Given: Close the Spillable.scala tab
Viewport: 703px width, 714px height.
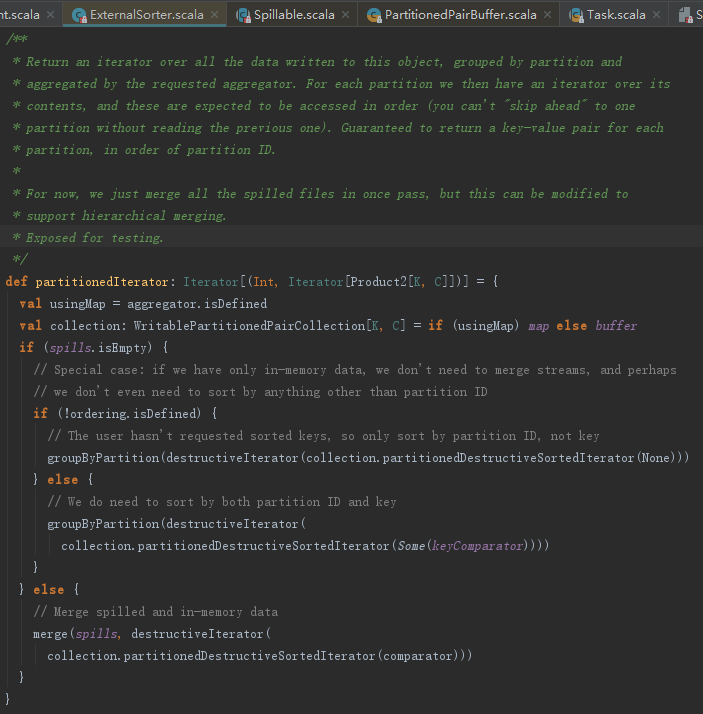Looking at the screenshot, I should (x=346, y=15).
